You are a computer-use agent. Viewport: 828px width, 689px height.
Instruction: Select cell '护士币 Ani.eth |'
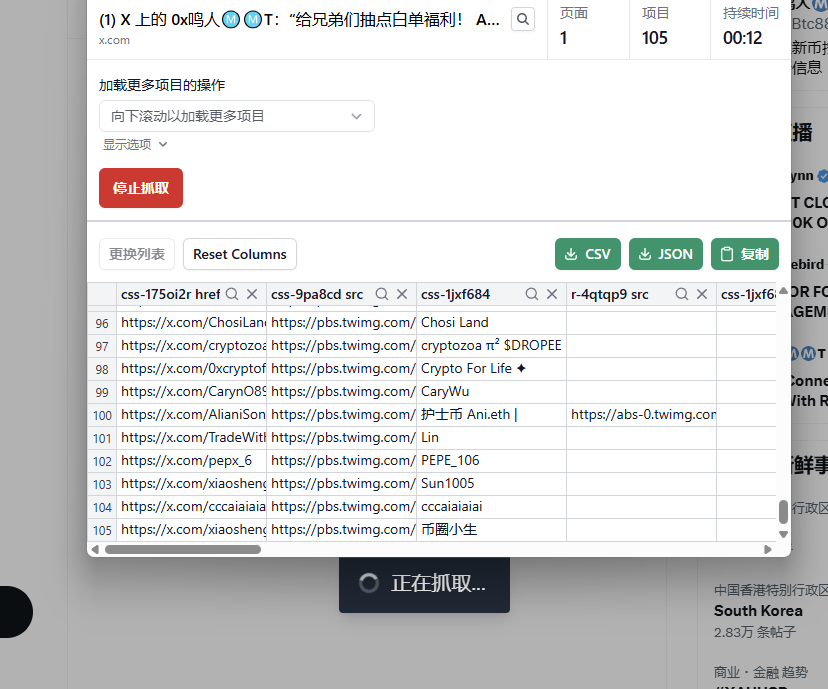click(492, 415)
